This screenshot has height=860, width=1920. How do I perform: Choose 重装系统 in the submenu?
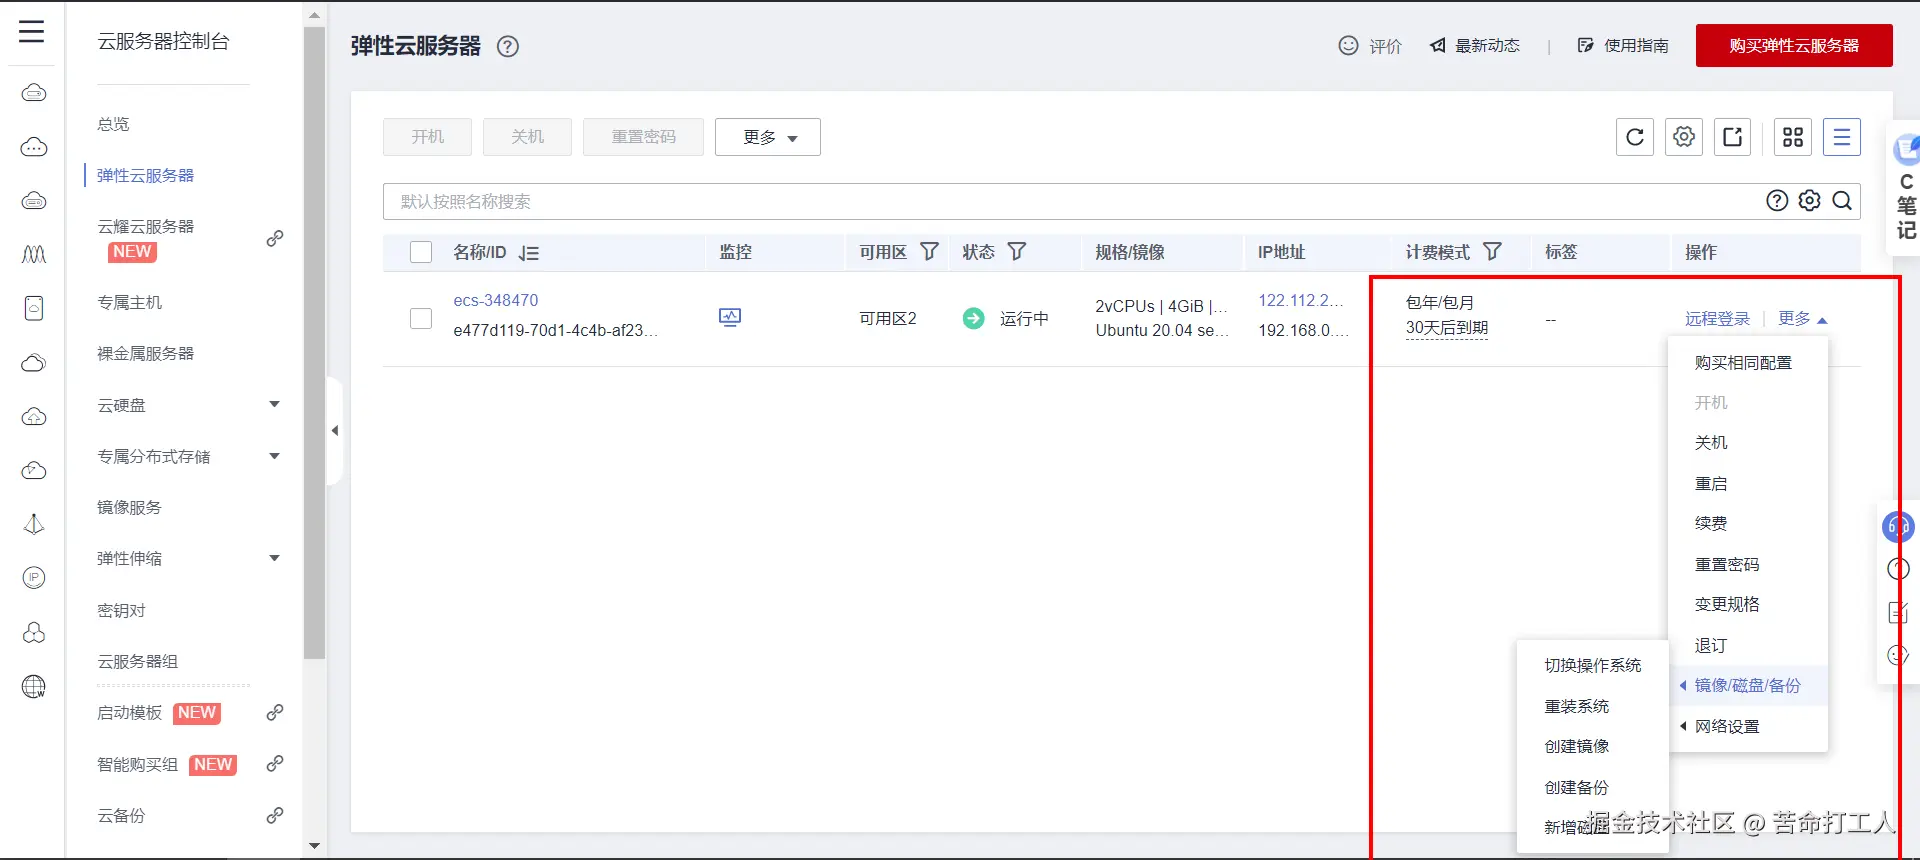pos(1577,707)
